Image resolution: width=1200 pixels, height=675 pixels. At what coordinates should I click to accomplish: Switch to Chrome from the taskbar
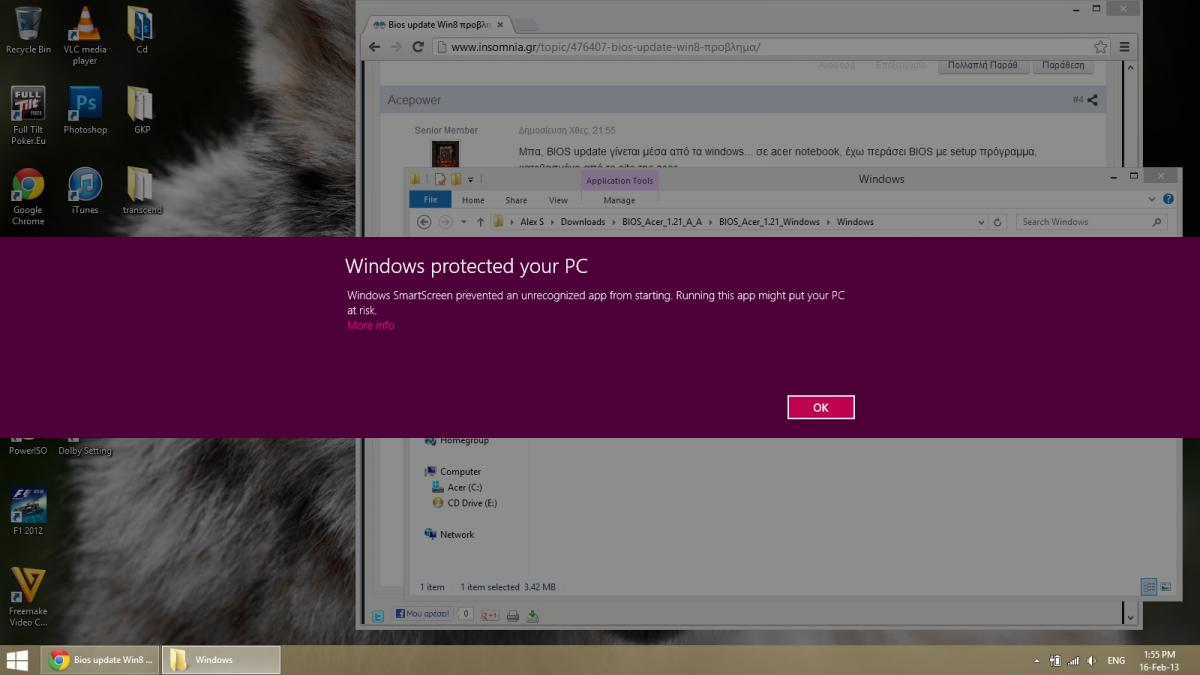click(100, 660)
